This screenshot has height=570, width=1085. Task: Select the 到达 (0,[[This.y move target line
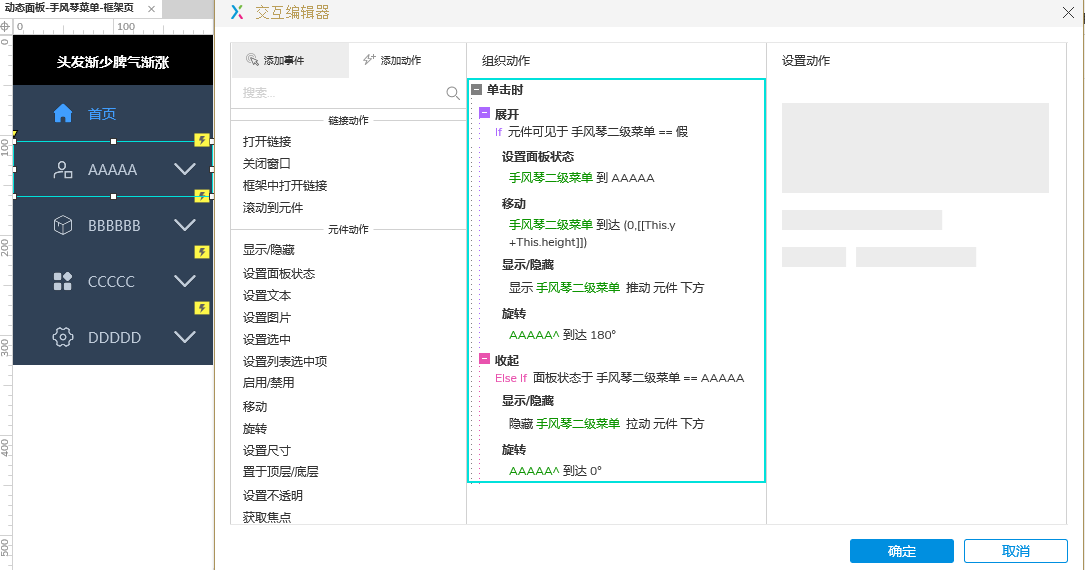tap(592, 233)
